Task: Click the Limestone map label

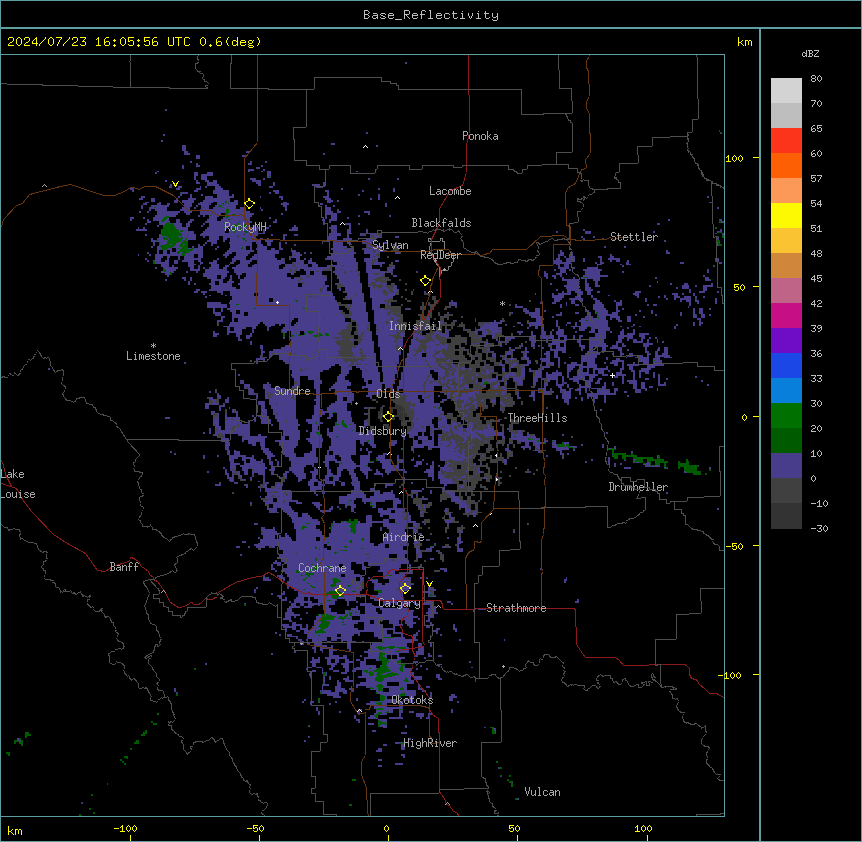Action: 153,356
